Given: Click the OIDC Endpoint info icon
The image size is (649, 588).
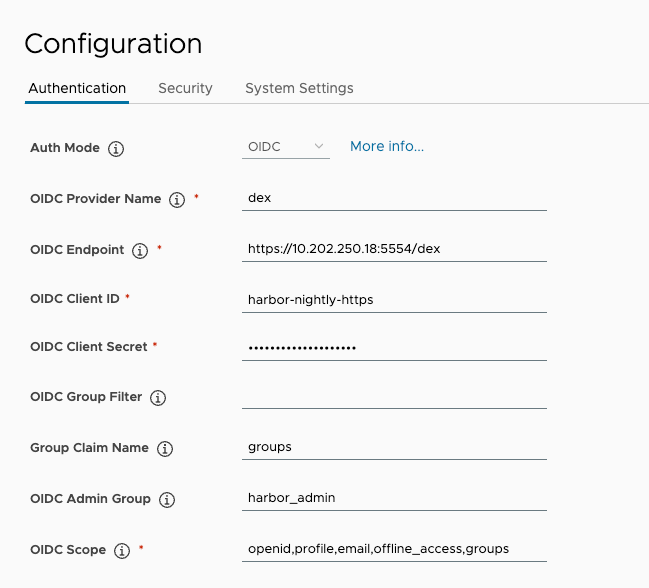Looking at the screenshot, I should (140, 251).
